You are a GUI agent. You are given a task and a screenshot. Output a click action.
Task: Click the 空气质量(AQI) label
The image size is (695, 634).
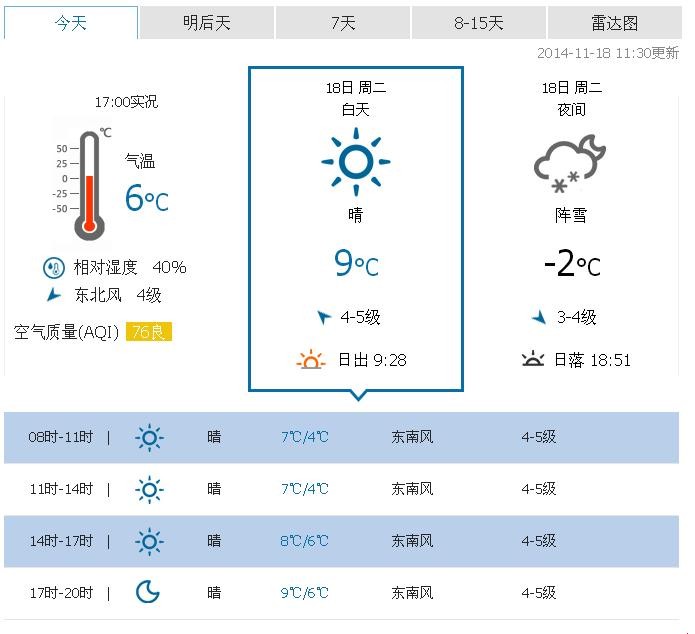pos(67,332)
